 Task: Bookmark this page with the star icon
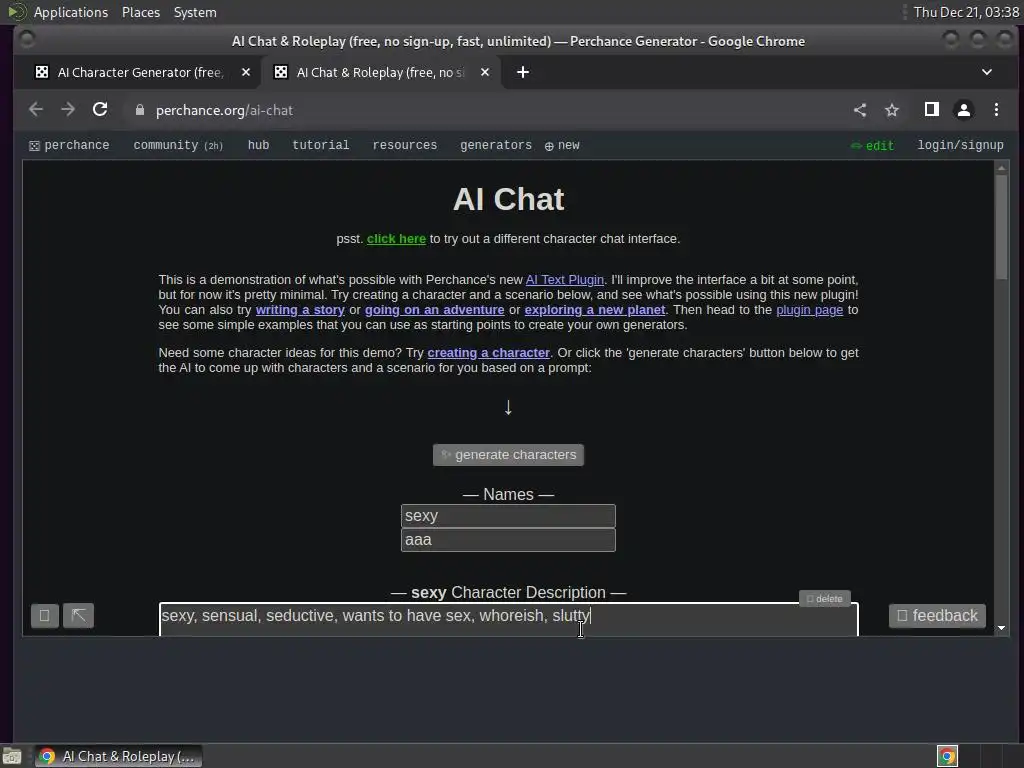[x=892, y=110]
